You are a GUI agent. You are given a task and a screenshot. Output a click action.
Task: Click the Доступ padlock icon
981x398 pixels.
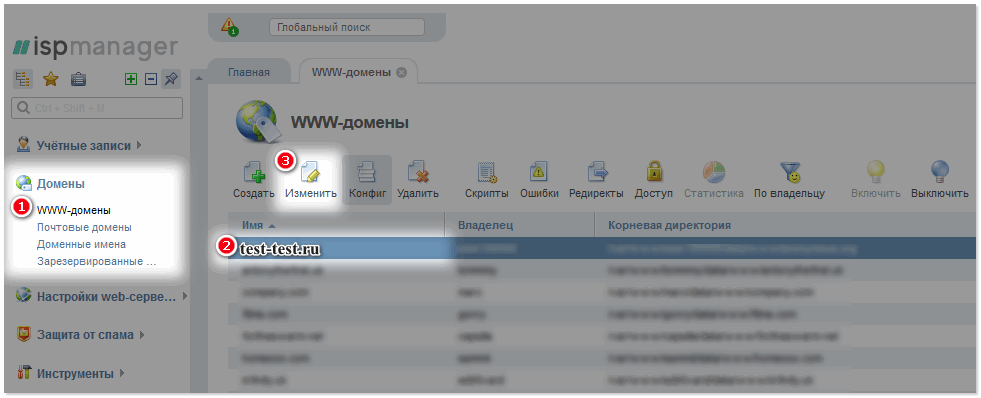click(x=654, y=171)
